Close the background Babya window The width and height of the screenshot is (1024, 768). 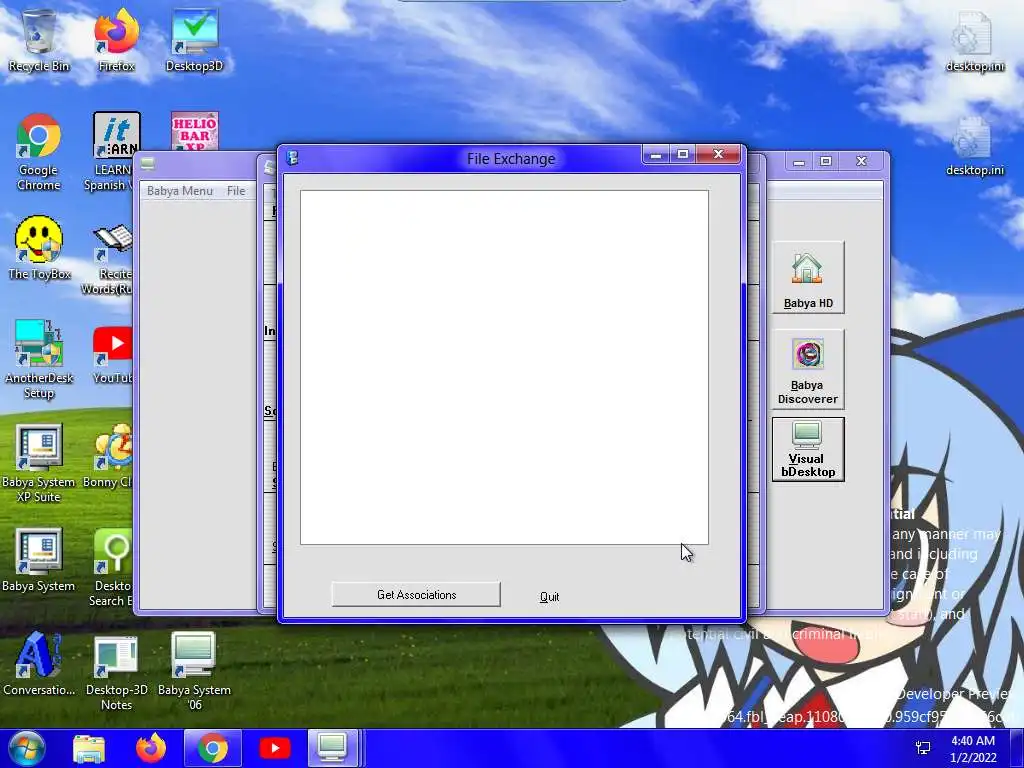coord(861,161)
